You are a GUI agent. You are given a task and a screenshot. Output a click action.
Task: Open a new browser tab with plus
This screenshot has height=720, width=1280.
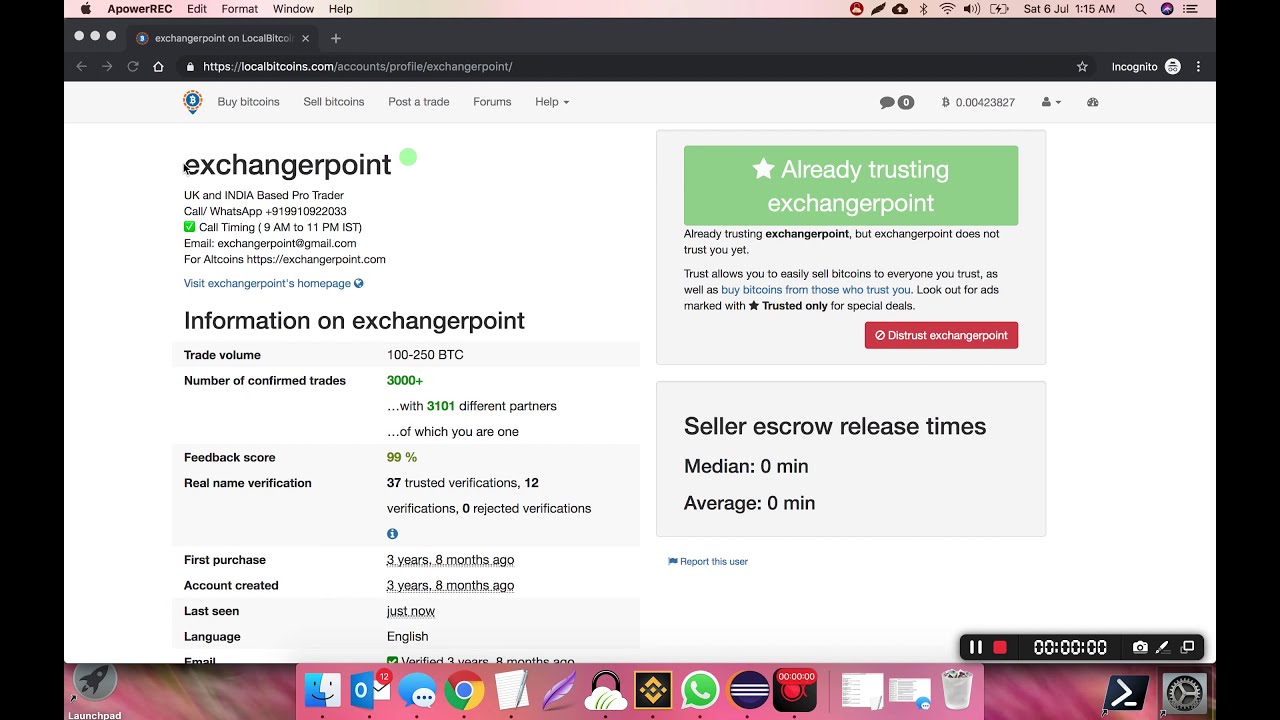(x=336, y=38)
